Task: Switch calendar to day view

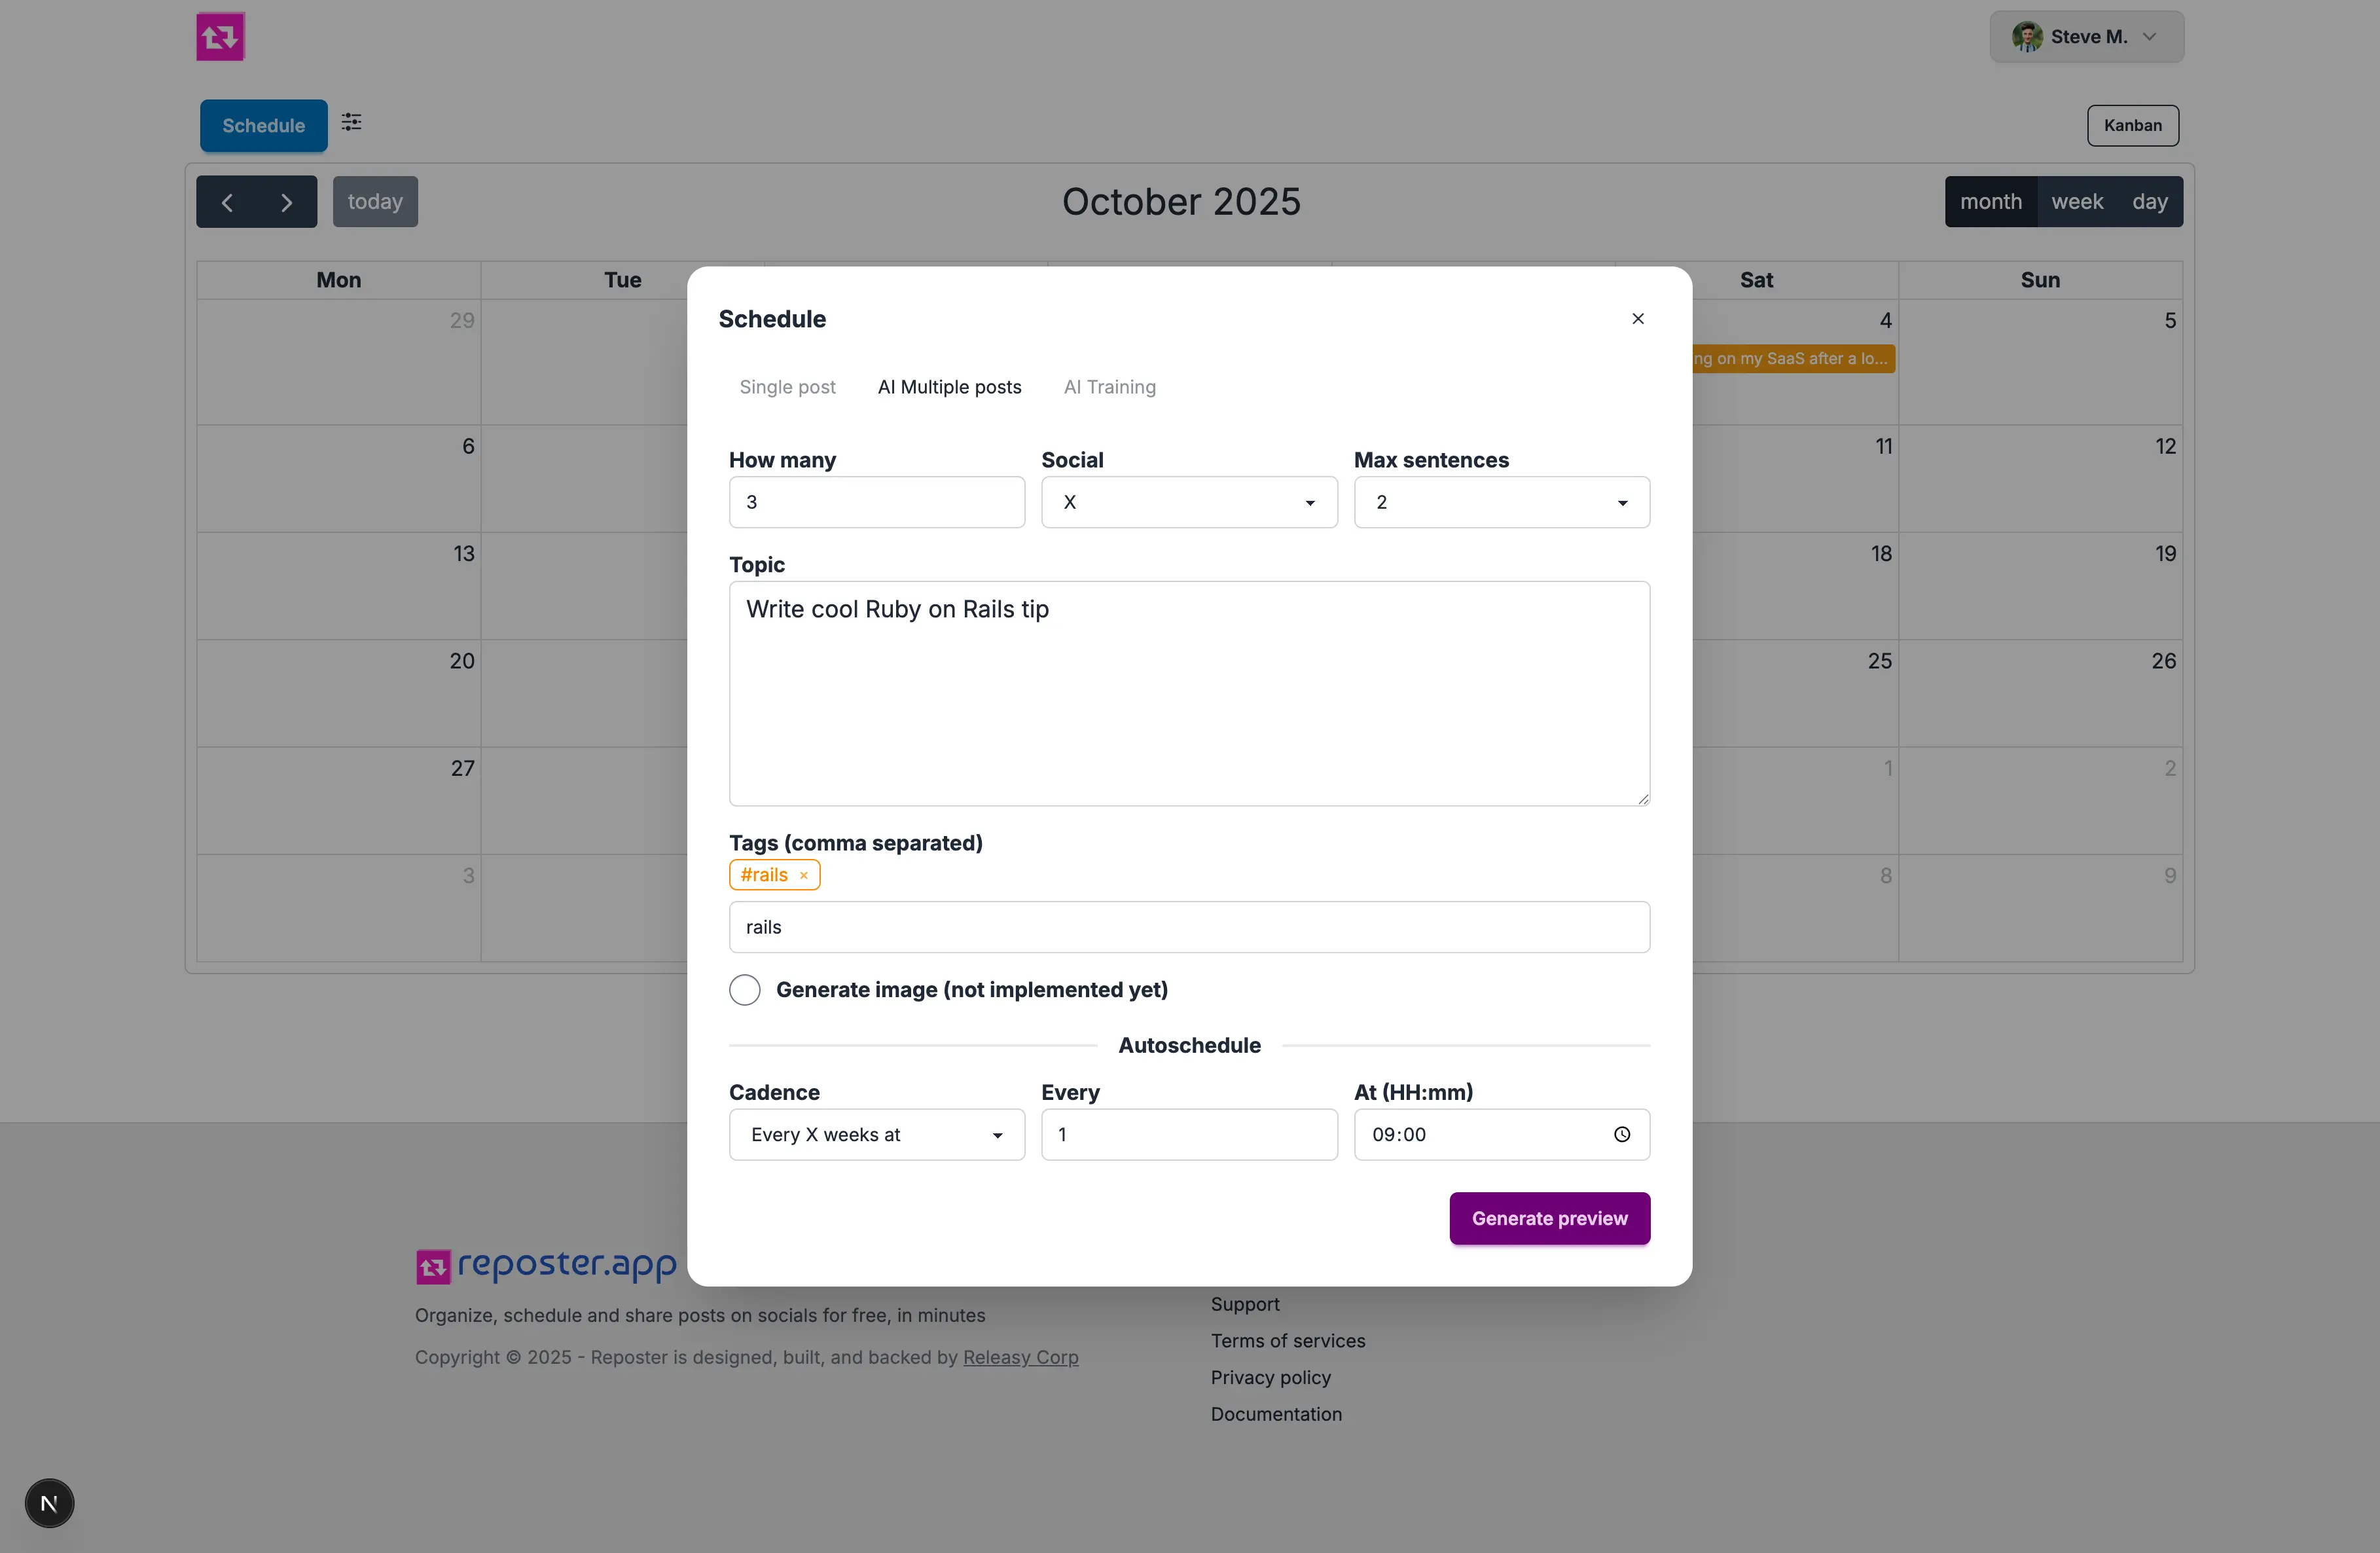Action: [2149, 202]
